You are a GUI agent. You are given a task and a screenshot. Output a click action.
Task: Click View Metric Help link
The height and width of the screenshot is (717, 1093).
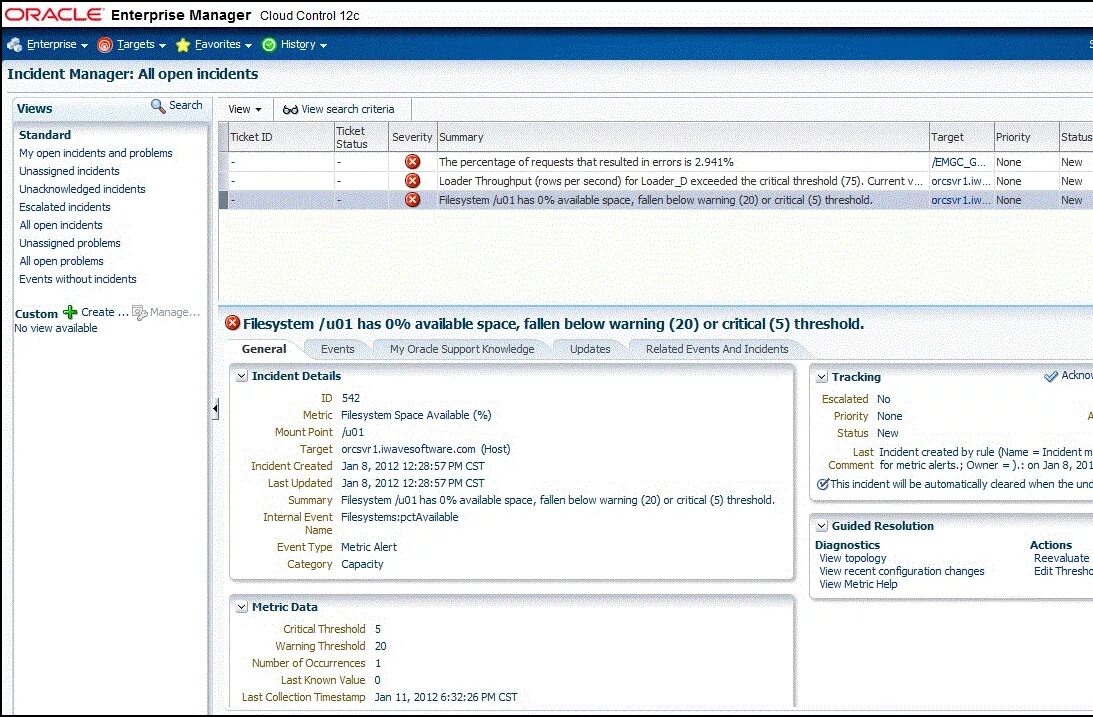coord(858,584)
